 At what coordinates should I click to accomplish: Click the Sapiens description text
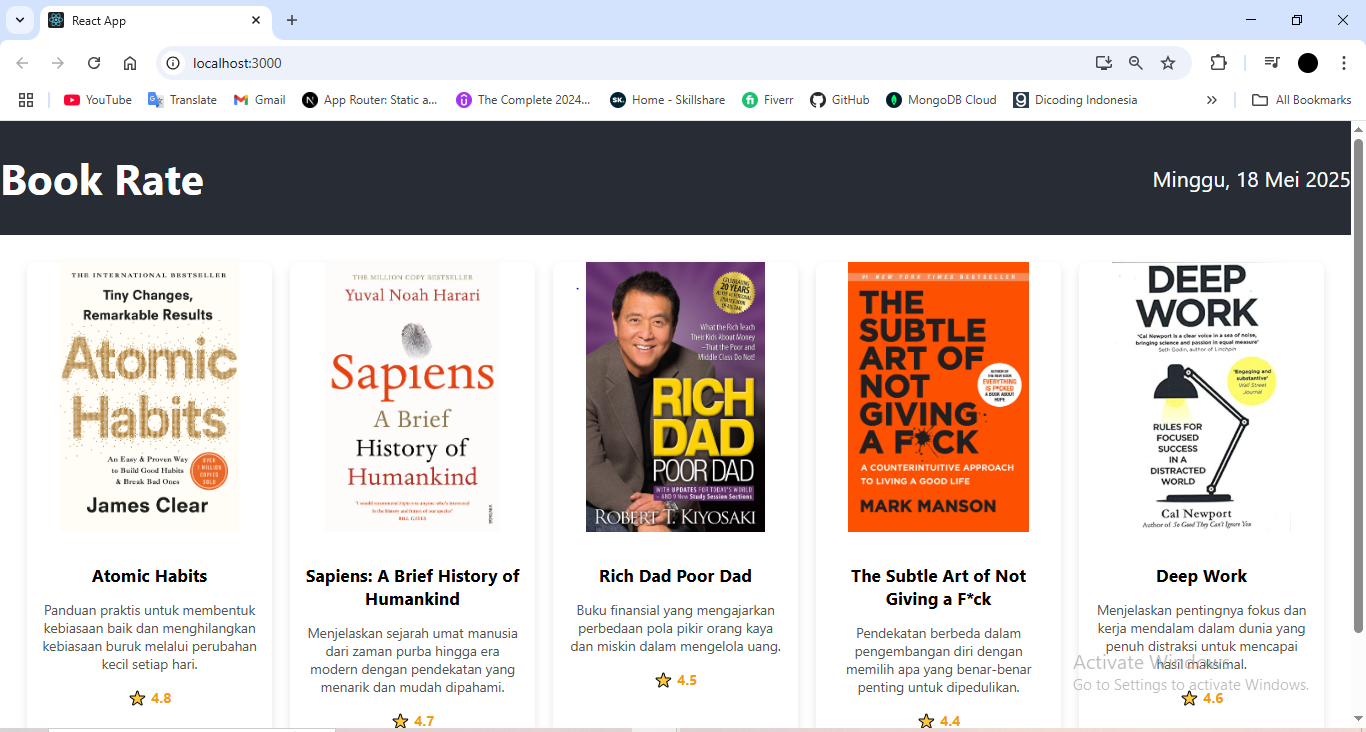click(x=412, y=660)
